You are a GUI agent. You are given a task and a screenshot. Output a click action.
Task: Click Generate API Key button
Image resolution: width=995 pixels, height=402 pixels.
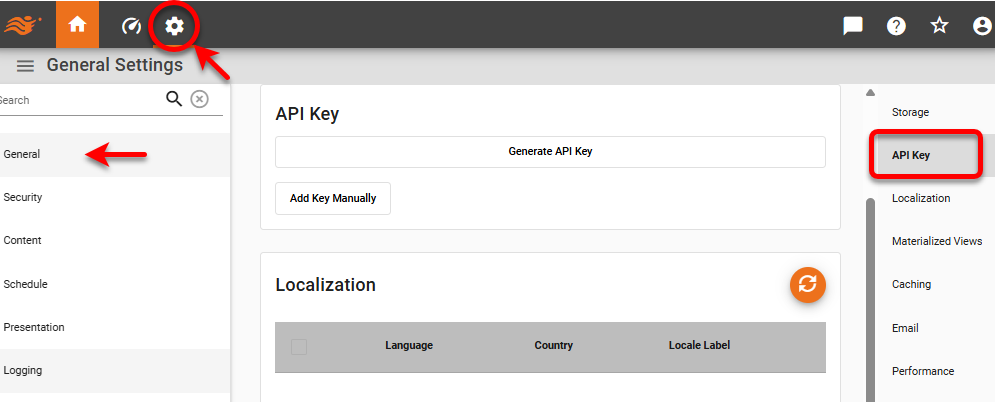click(550, 152)
